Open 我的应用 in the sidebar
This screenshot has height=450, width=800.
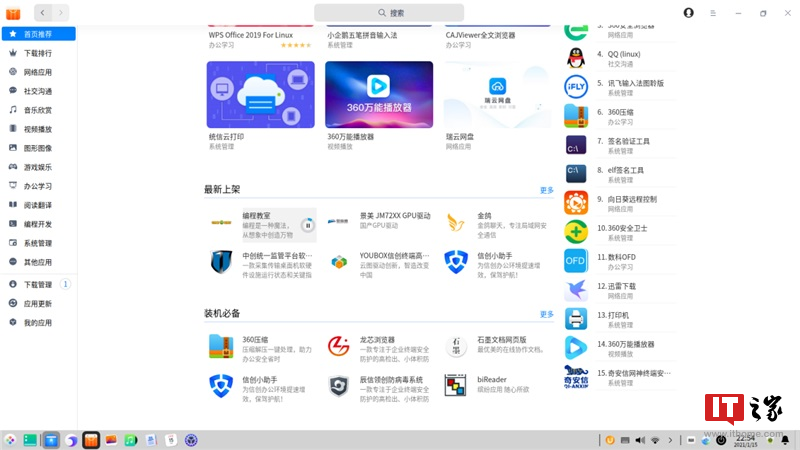39,322
